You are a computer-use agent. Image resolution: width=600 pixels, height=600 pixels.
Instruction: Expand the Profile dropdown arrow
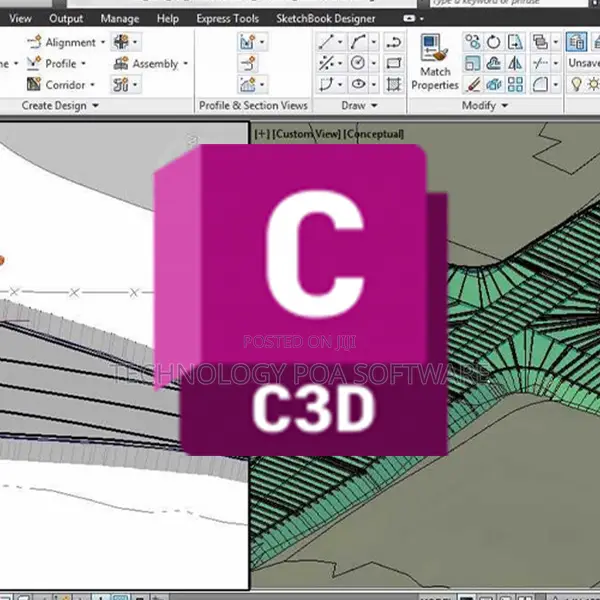[83, 64]
